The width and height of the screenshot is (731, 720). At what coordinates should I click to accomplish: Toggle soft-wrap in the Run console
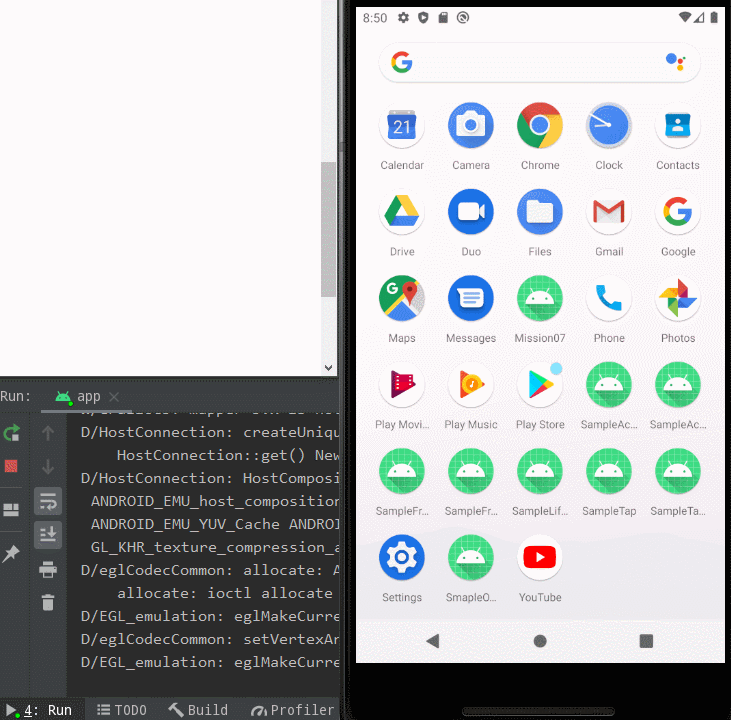click(x=48, y=502)
